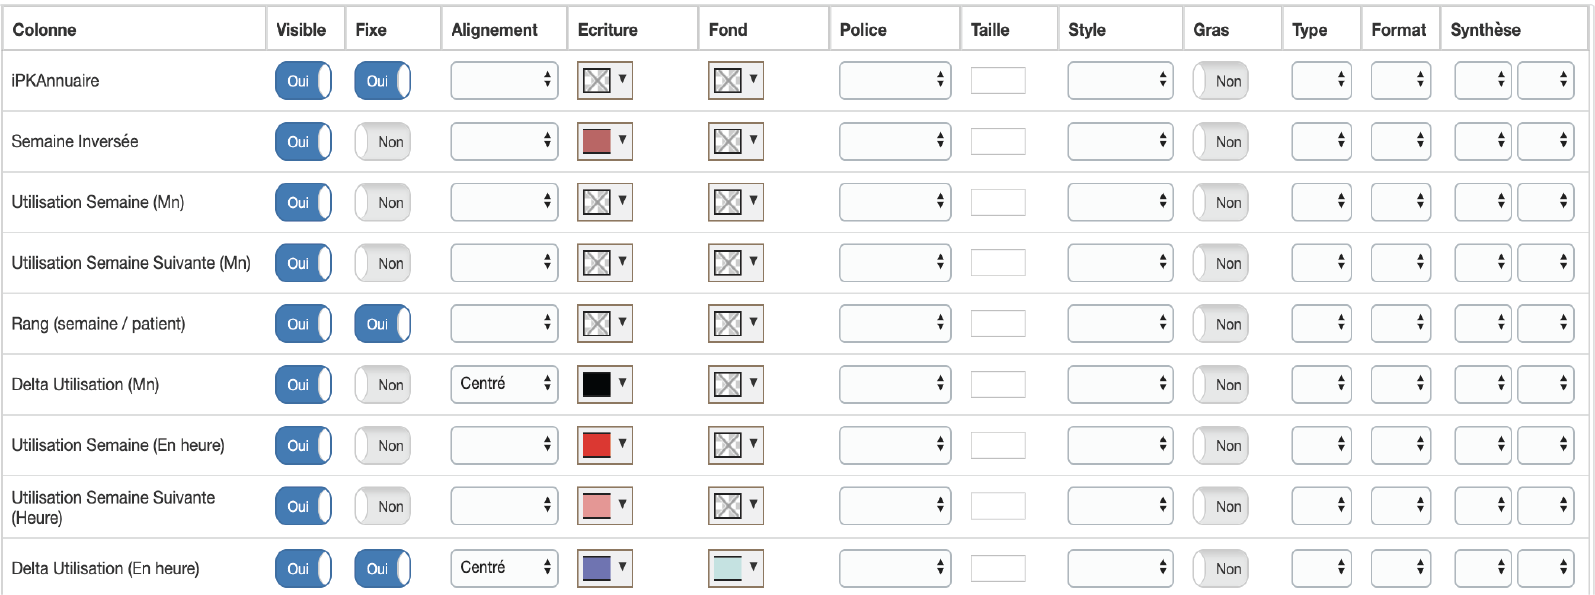This screenshot has width=1595, height=595.
Task: Open the empty Fond color picker for Semaine Inversée
Action: (736, 142)
